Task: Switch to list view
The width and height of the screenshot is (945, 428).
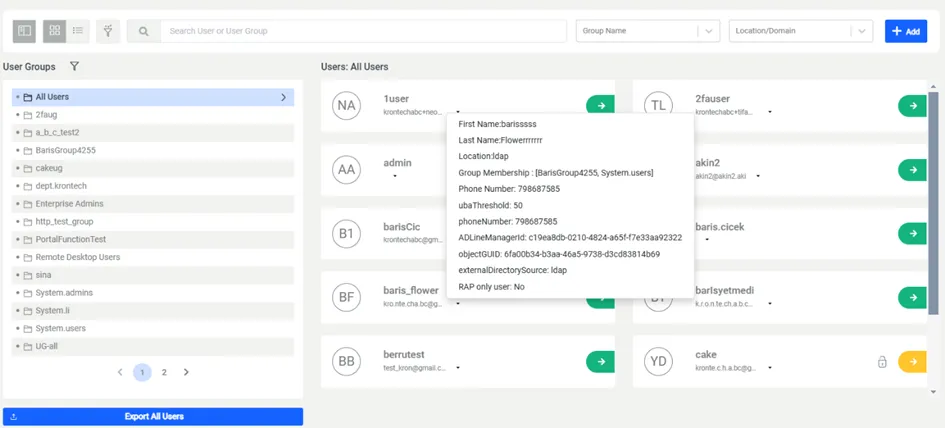Action: click(x=78, y=31)
